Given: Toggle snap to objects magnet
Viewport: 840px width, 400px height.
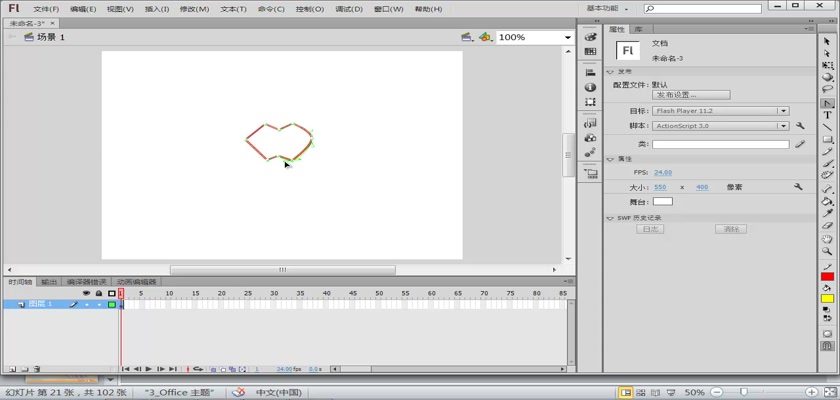Looking at the screenshot, I should coord(827,346).
